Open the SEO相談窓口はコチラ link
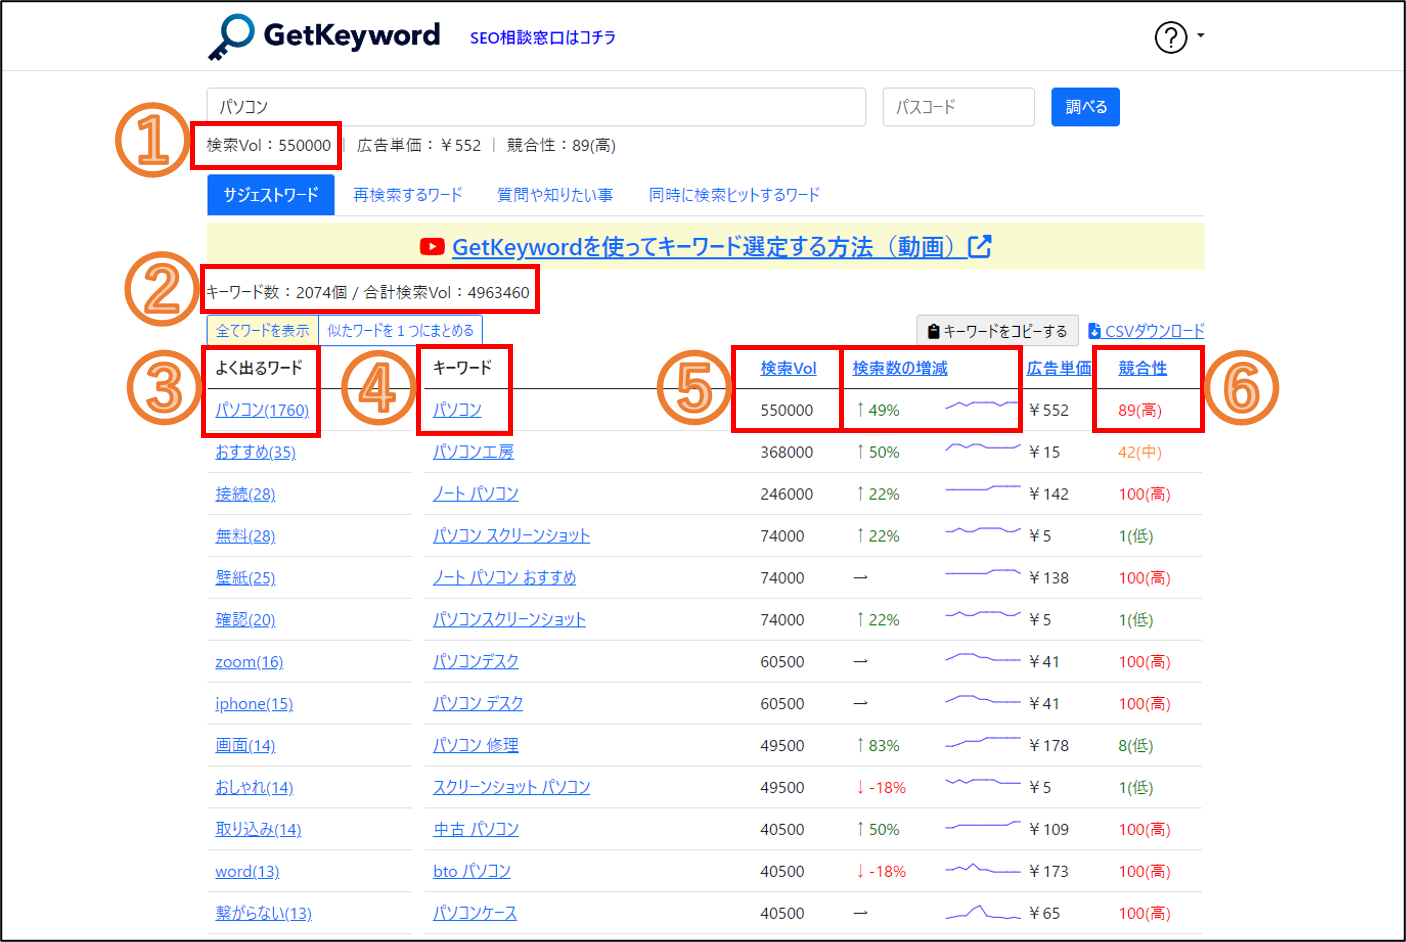The width and height of the screenshot is (1406, 942). (x=543, y=38)
